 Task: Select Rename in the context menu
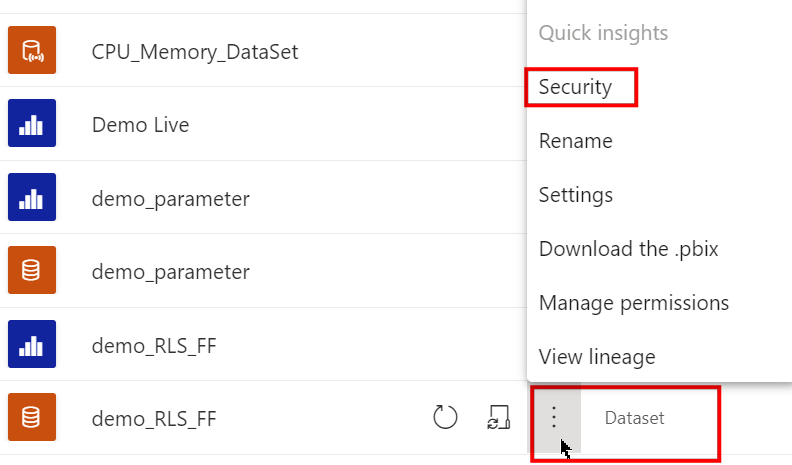click(x=575, y=141)
